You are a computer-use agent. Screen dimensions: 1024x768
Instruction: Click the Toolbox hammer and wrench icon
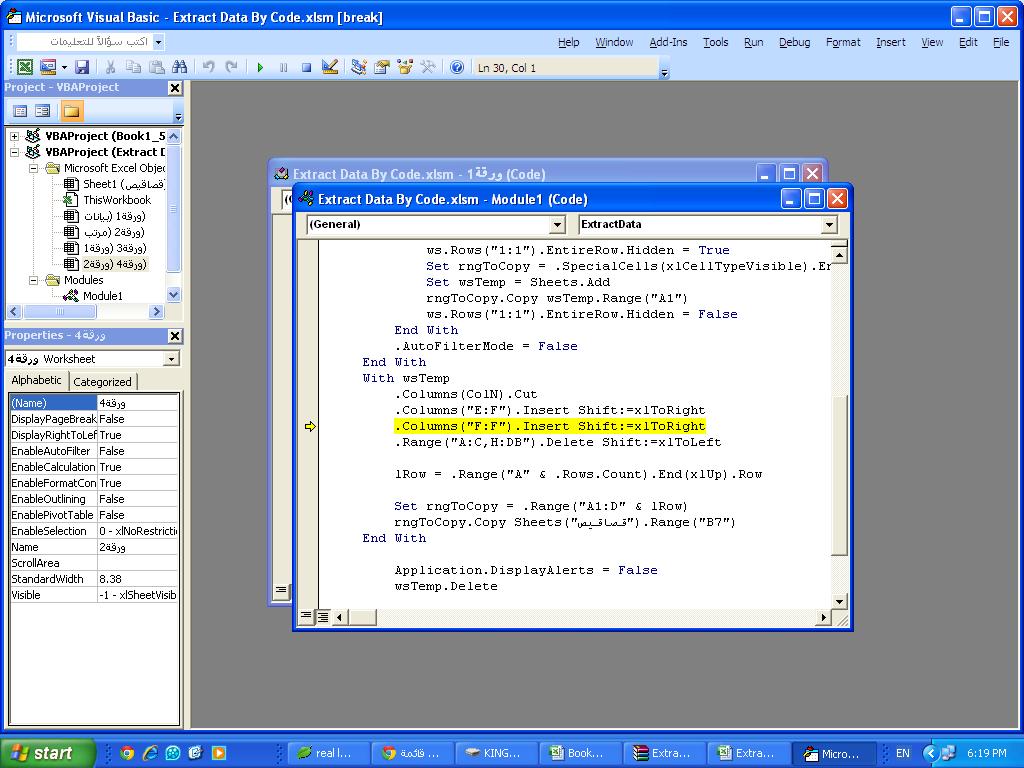point(428,67)
